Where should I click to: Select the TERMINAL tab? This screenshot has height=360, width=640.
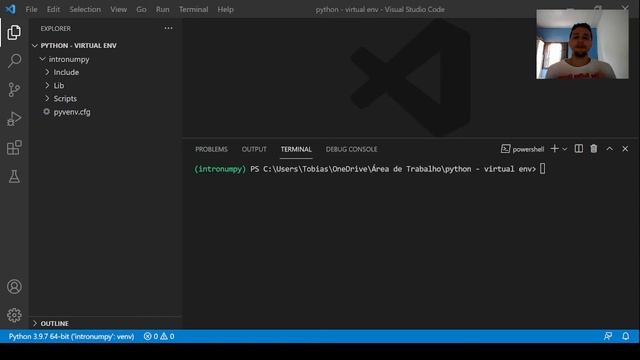296,149
